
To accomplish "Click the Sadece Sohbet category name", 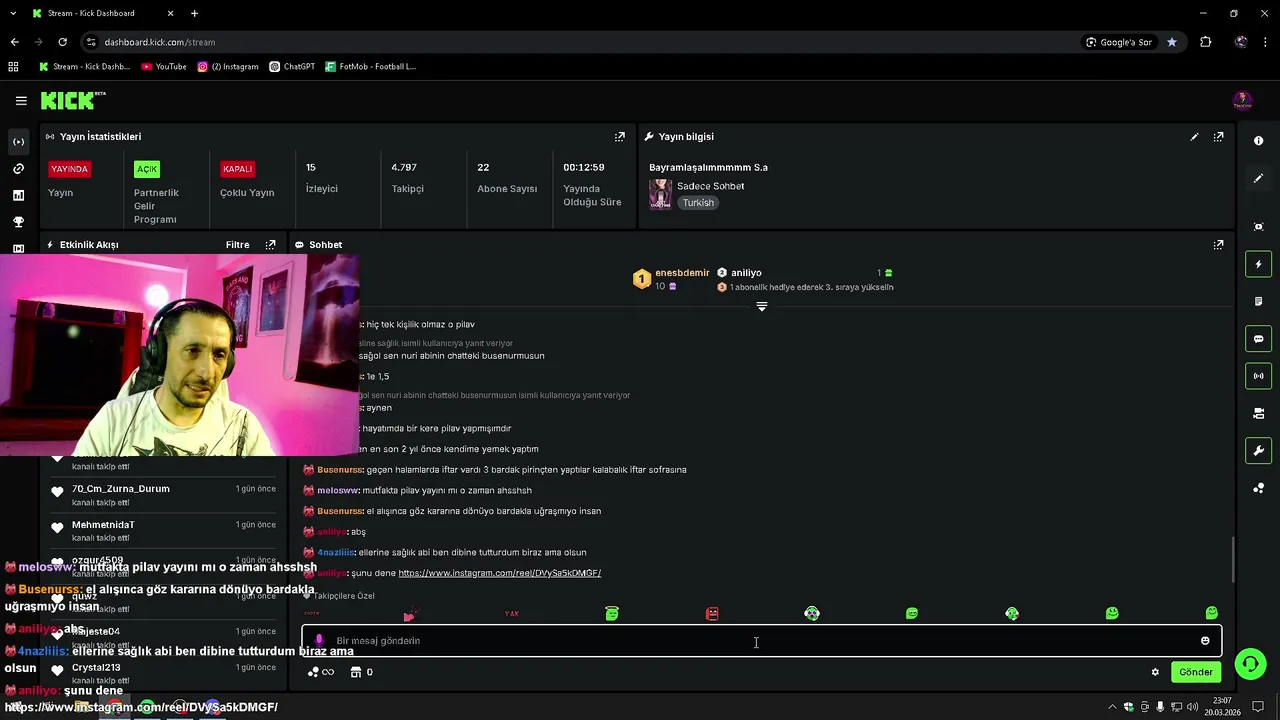I will point(710,186).
